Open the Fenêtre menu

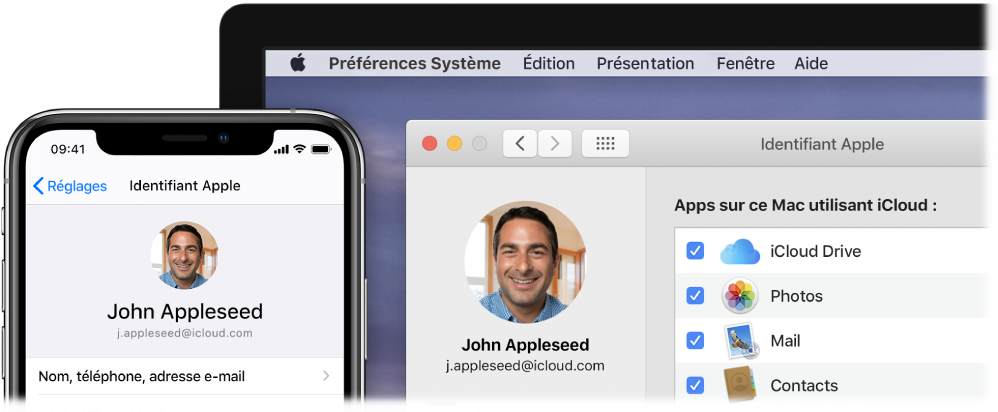click(745, 64)
